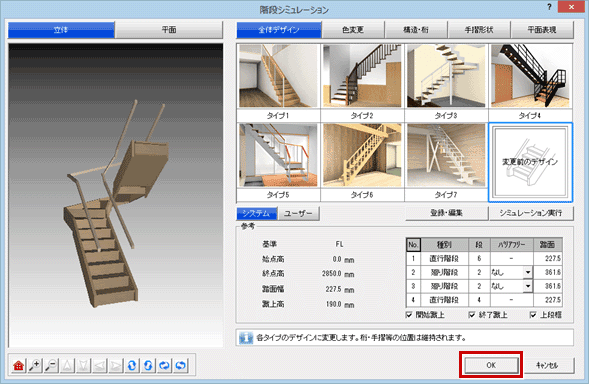Open help with the question mark icon
The image size is (589, 384).
click(x=549, y=7)
